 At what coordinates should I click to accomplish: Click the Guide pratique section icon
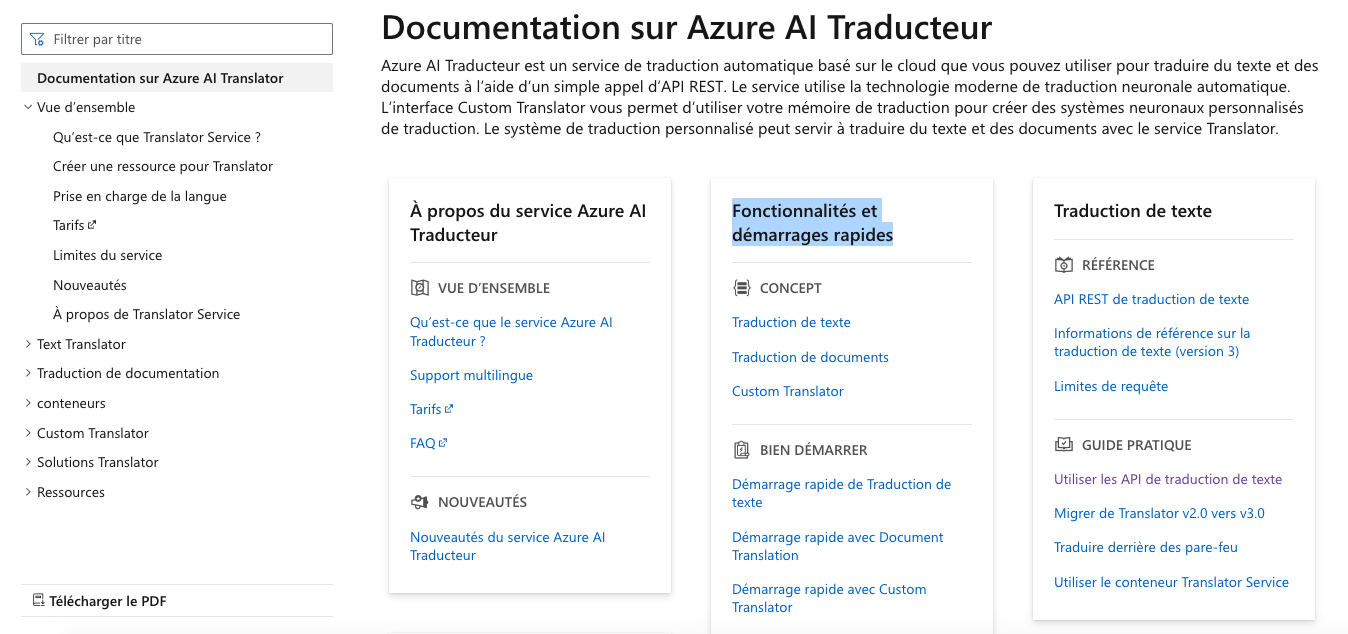(x=1064, y=445)
